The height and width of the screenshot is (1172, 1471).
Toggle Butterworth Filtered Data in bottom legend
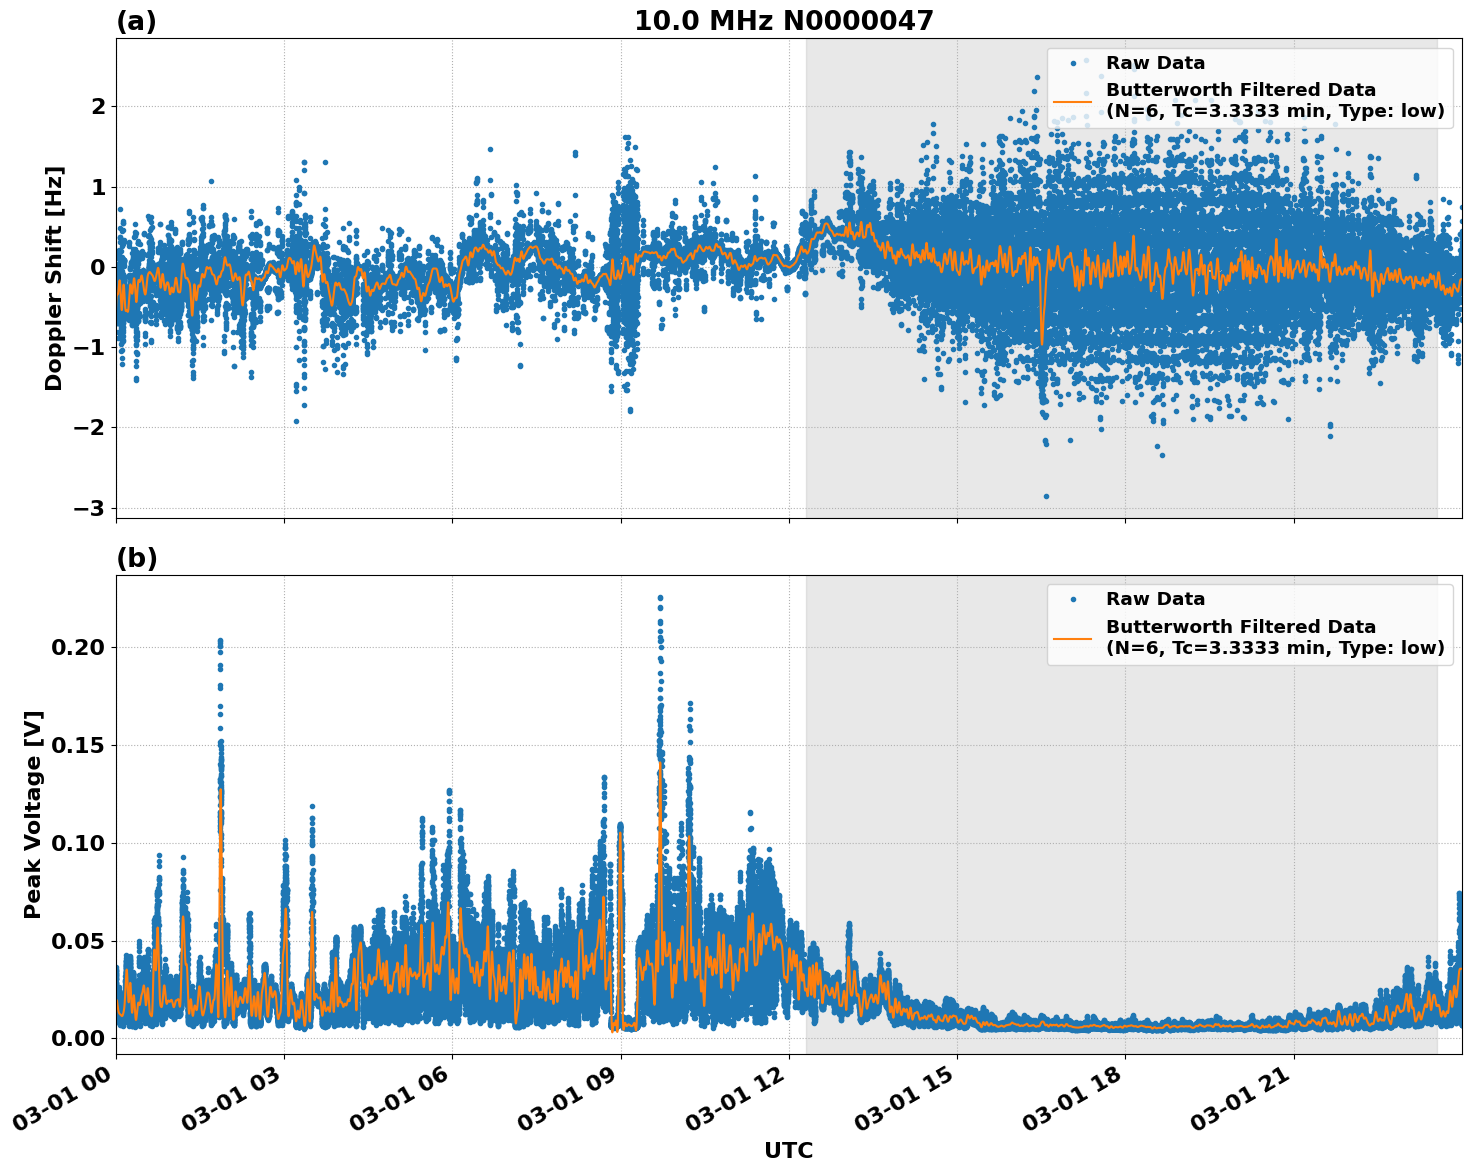1240,628
